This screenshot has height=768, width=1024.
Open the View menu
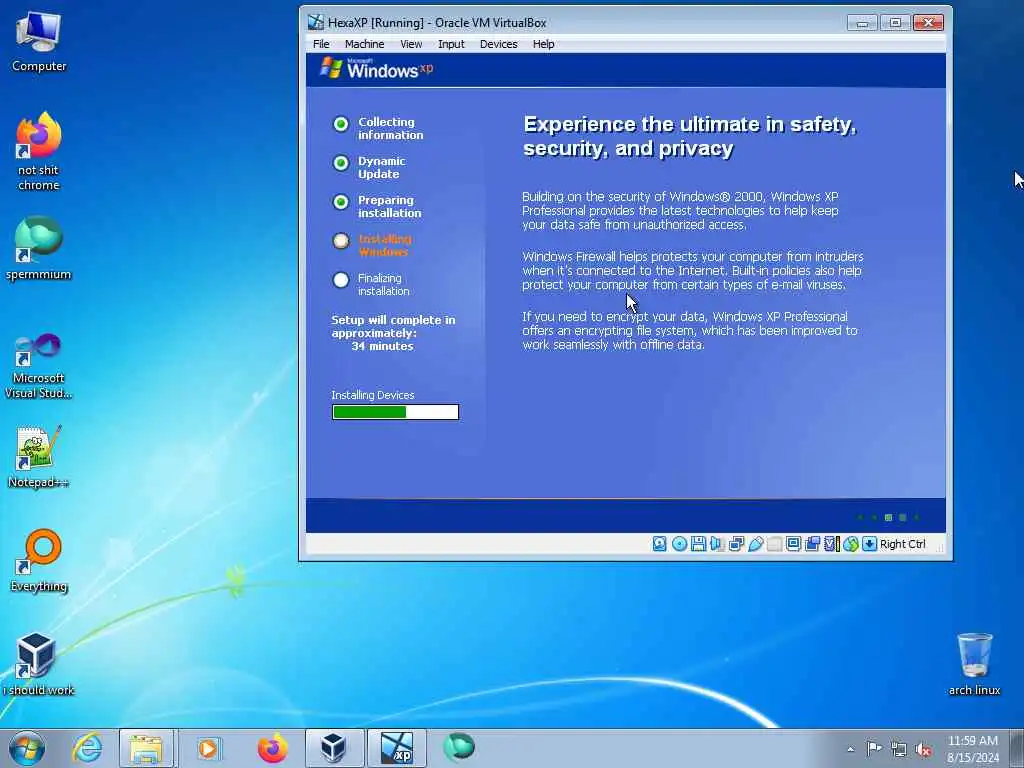pyautogui.click(x=411, y=44)
